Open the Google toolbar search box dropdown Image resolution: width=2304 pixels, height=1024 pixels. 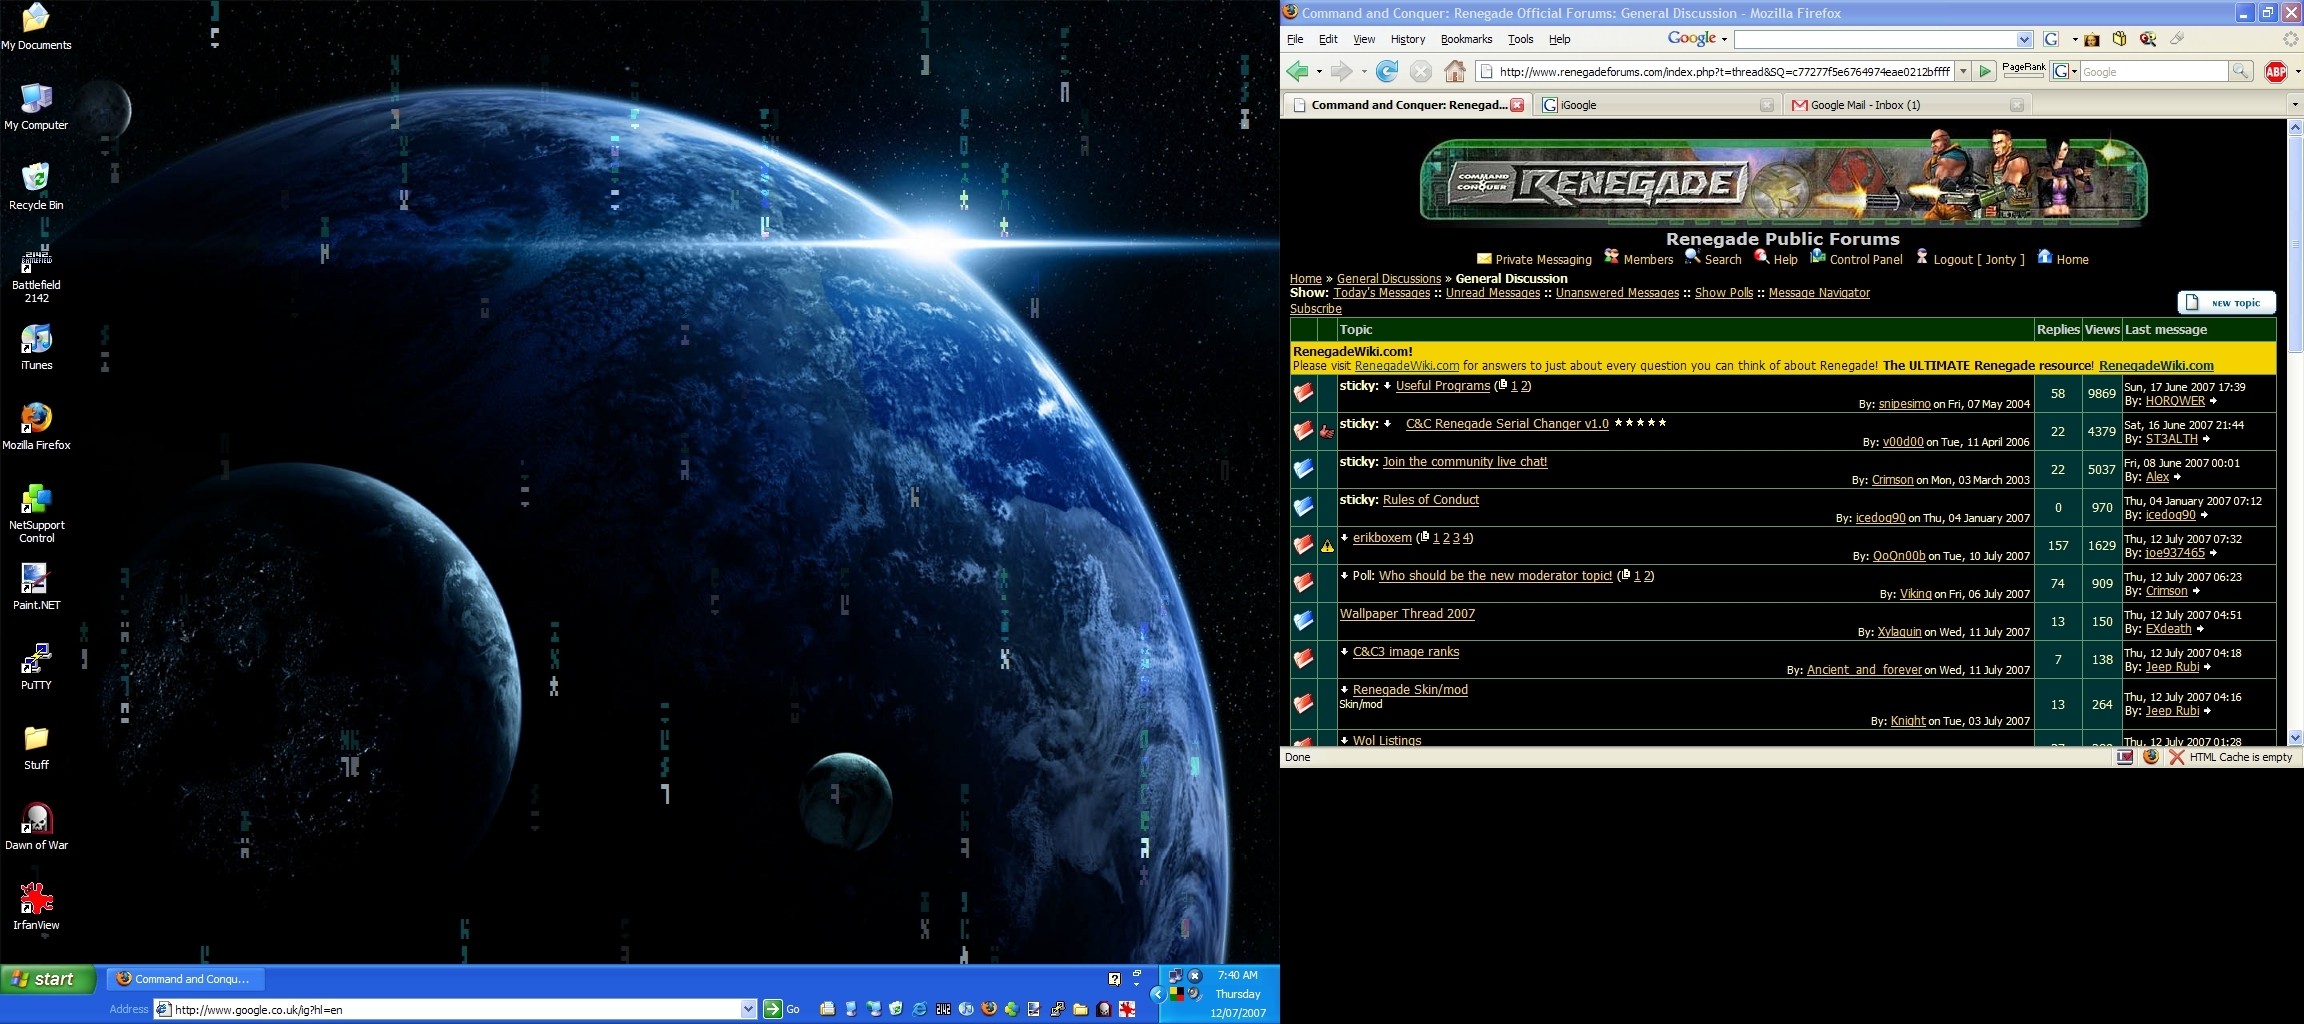(2024, 39)
